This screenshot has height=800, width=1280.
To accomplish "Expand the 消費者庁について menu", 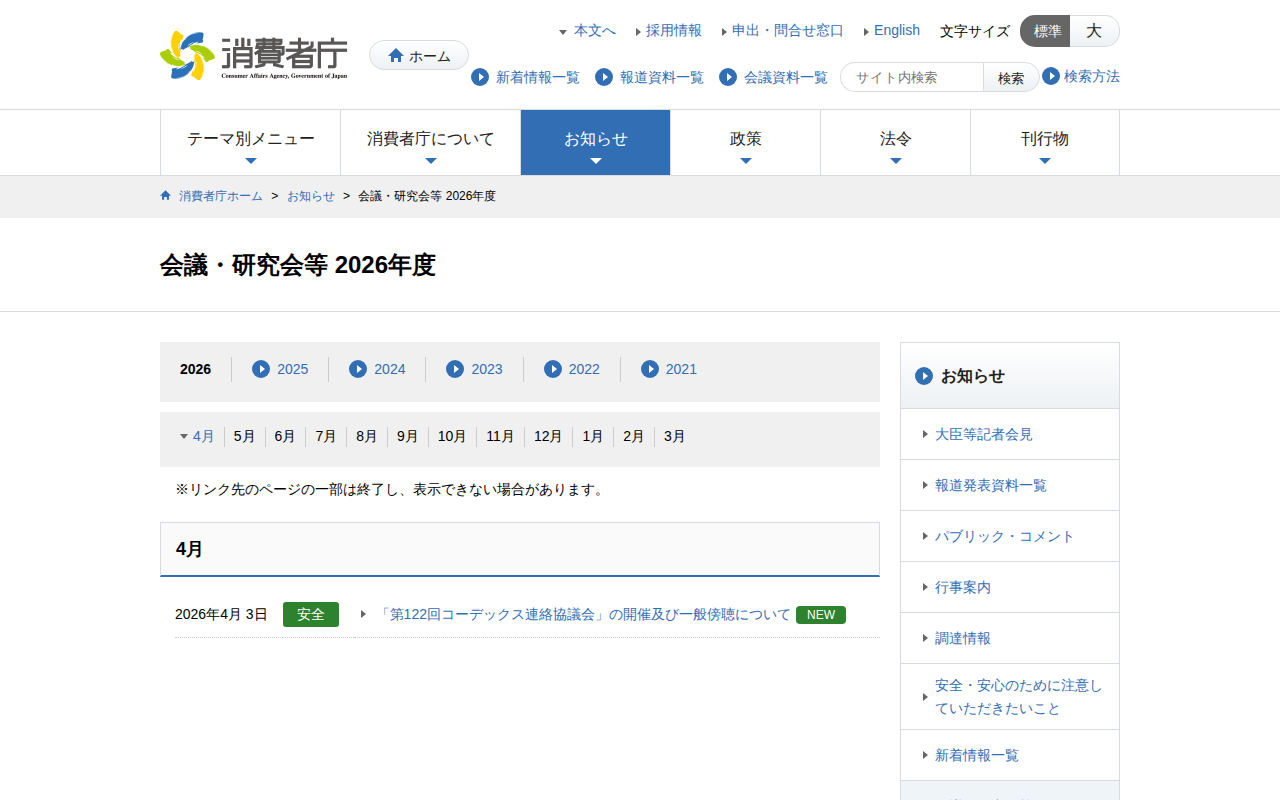I will point(430,142).
